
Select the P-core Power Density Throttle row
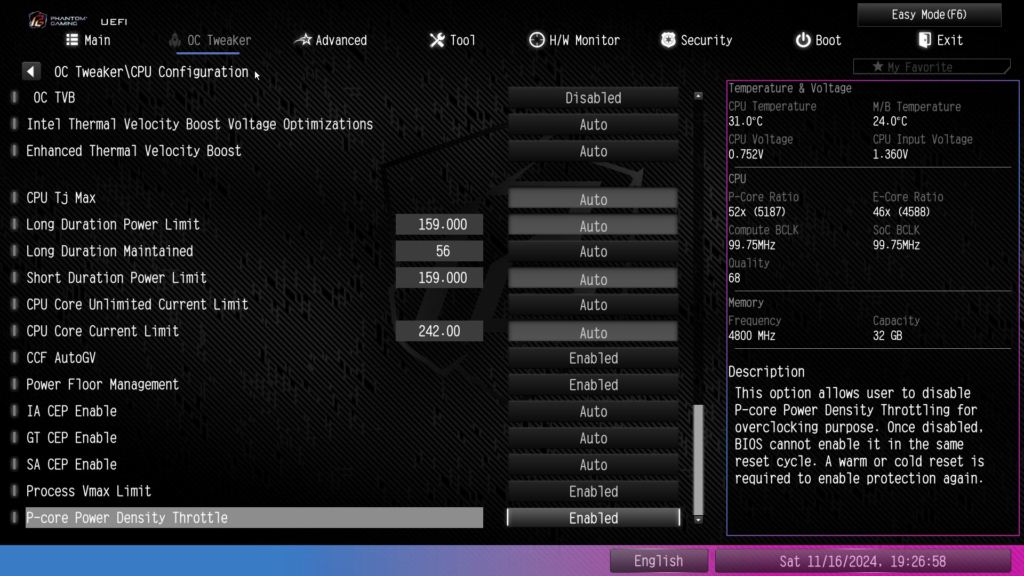coord(254,518)
